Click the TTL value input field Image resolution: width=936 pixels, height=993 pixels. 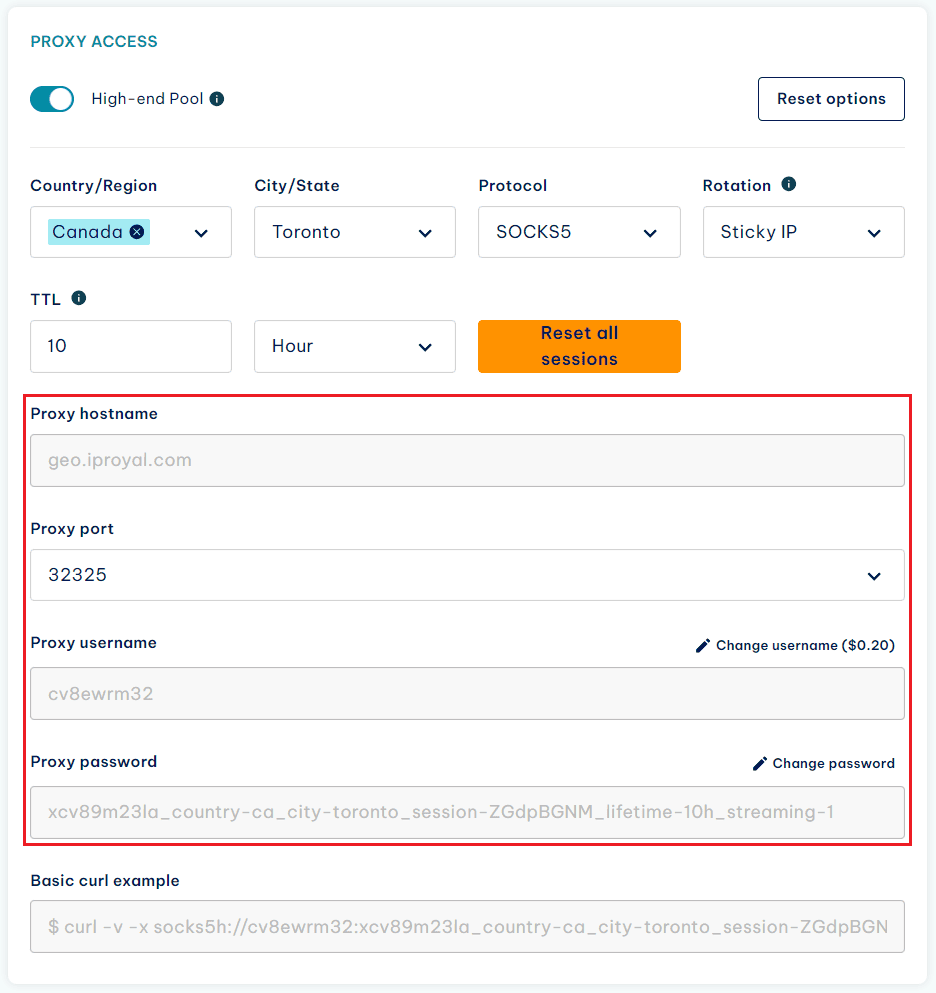pyautogui.click(x=131, y=346)
